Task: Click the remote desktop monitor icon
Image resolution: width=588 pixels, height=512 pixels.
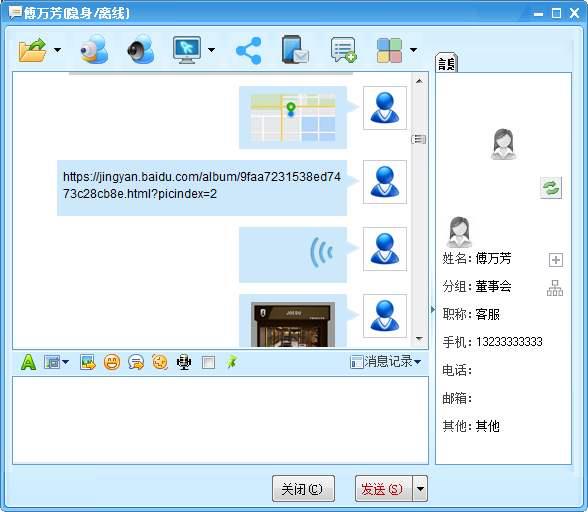Action: pos(187,50)
